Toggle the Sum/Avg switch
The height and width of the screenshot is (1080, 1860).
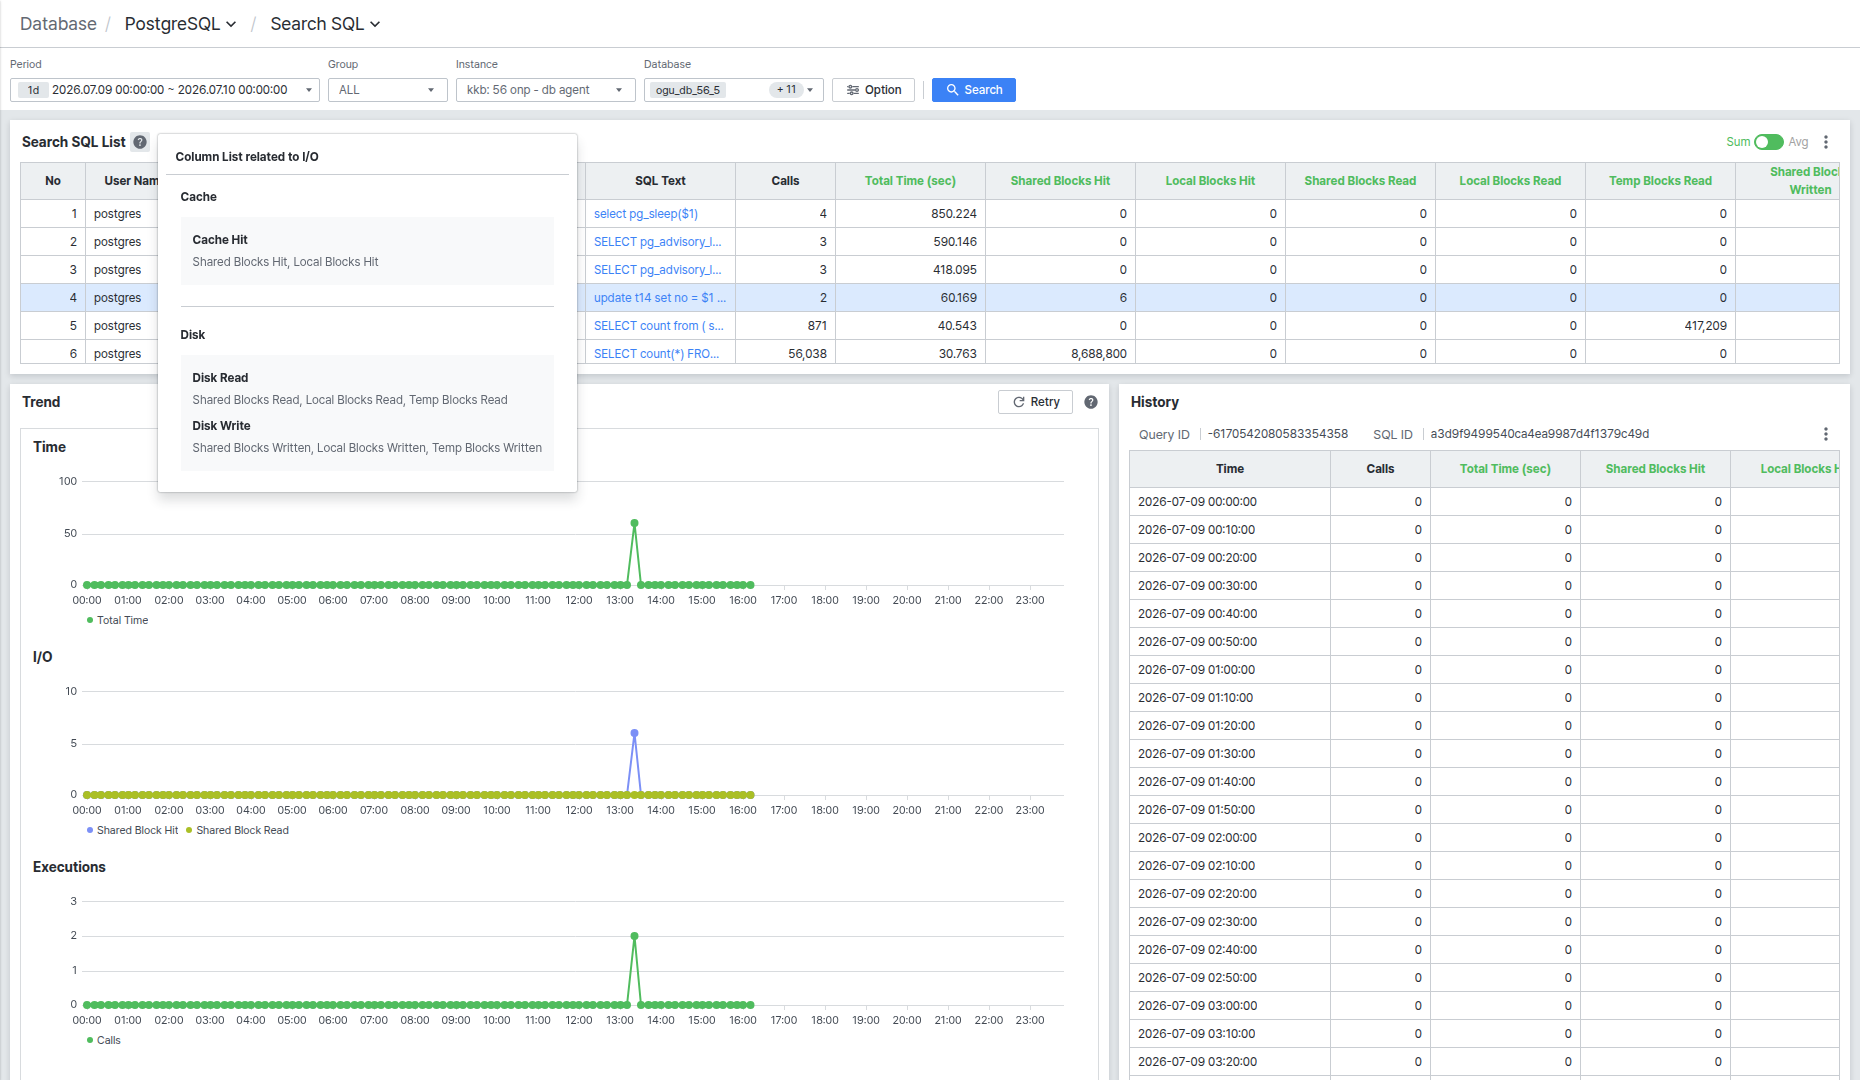pyautogui.click(x=1768, y=142)
